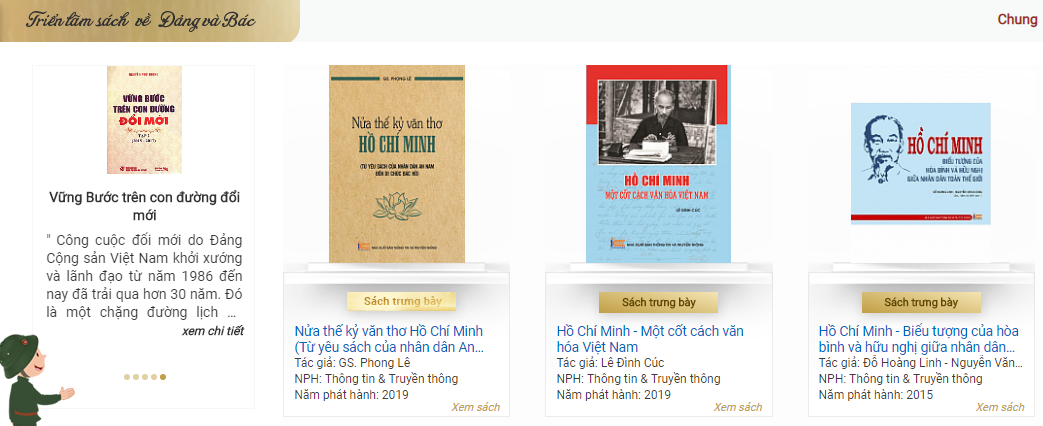Select the 'Triển lãm sách về Đảng và Bác' header tab
Image resolution: width=1043 pixels, height=426 pixels.
[x=141, y=20]
